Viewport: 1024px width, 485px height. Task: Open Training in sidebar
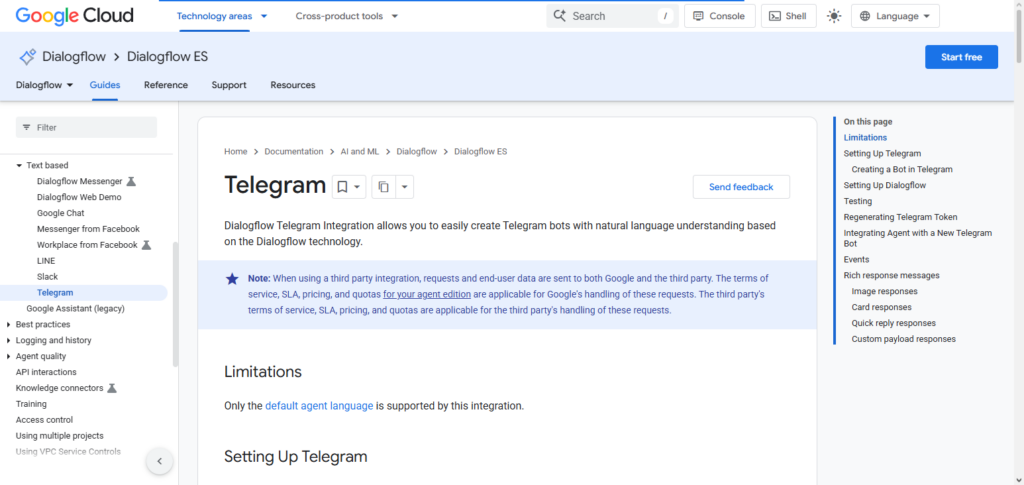click(31, 404)
